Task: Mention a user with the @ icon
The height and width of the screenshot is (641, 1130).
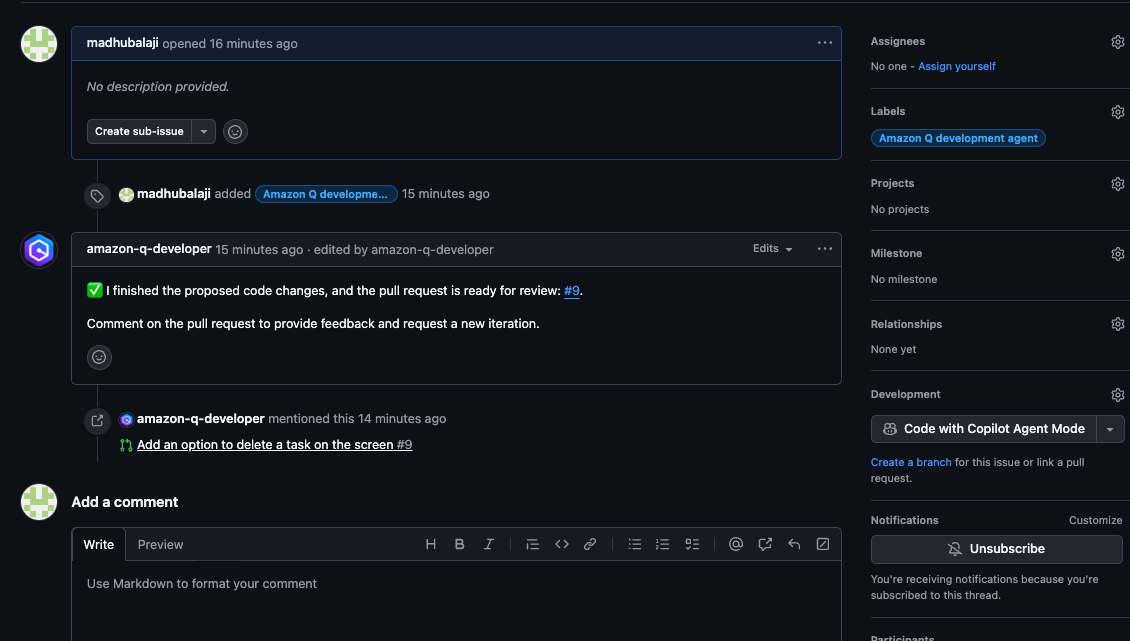Action: tap(736, 544)
